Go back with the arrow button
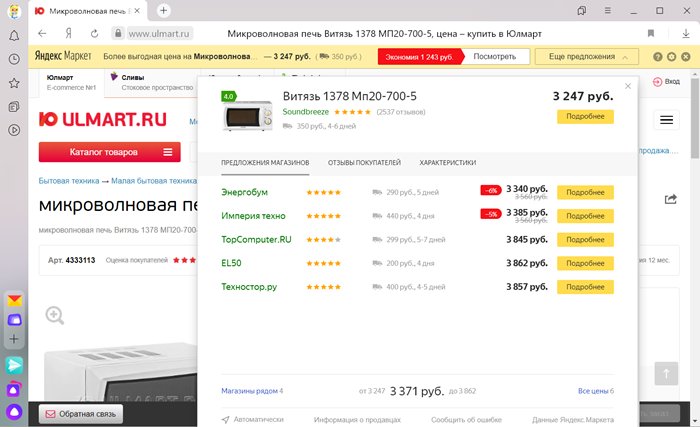 coord(42,33)
